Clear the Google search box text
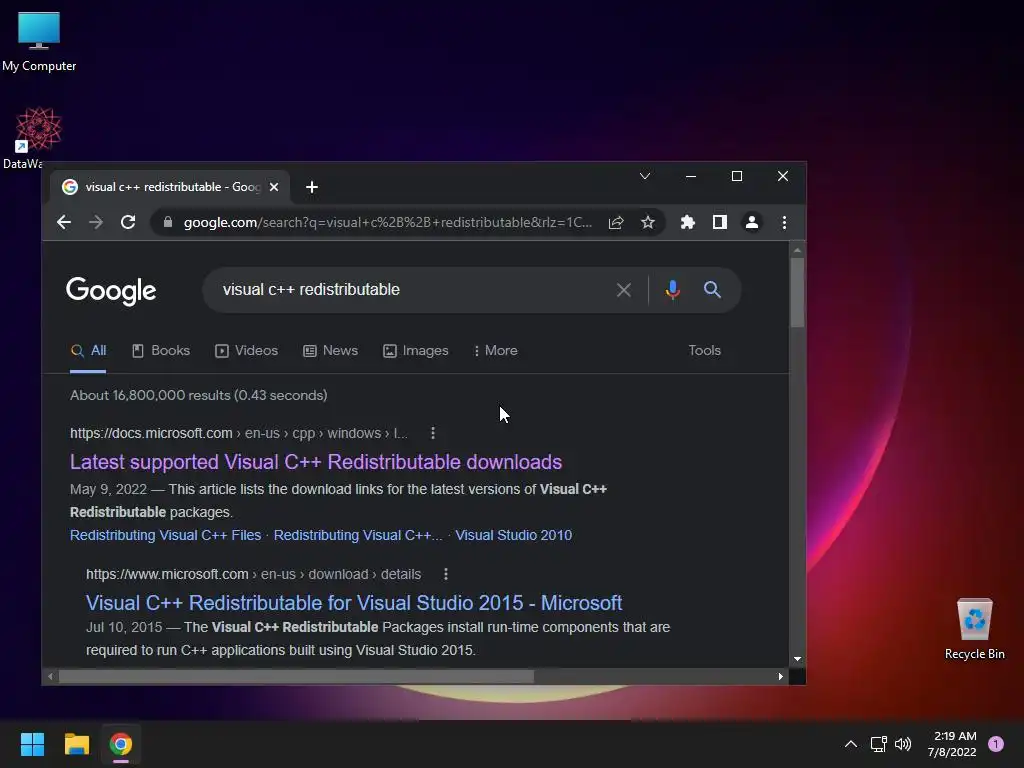The image size is (1024, 768). [624, 290]
